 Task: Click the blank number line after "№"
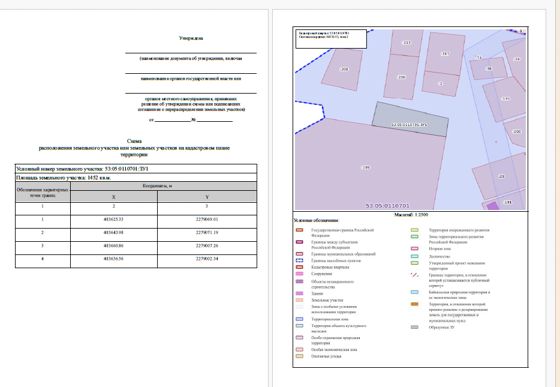pos(215,121)
